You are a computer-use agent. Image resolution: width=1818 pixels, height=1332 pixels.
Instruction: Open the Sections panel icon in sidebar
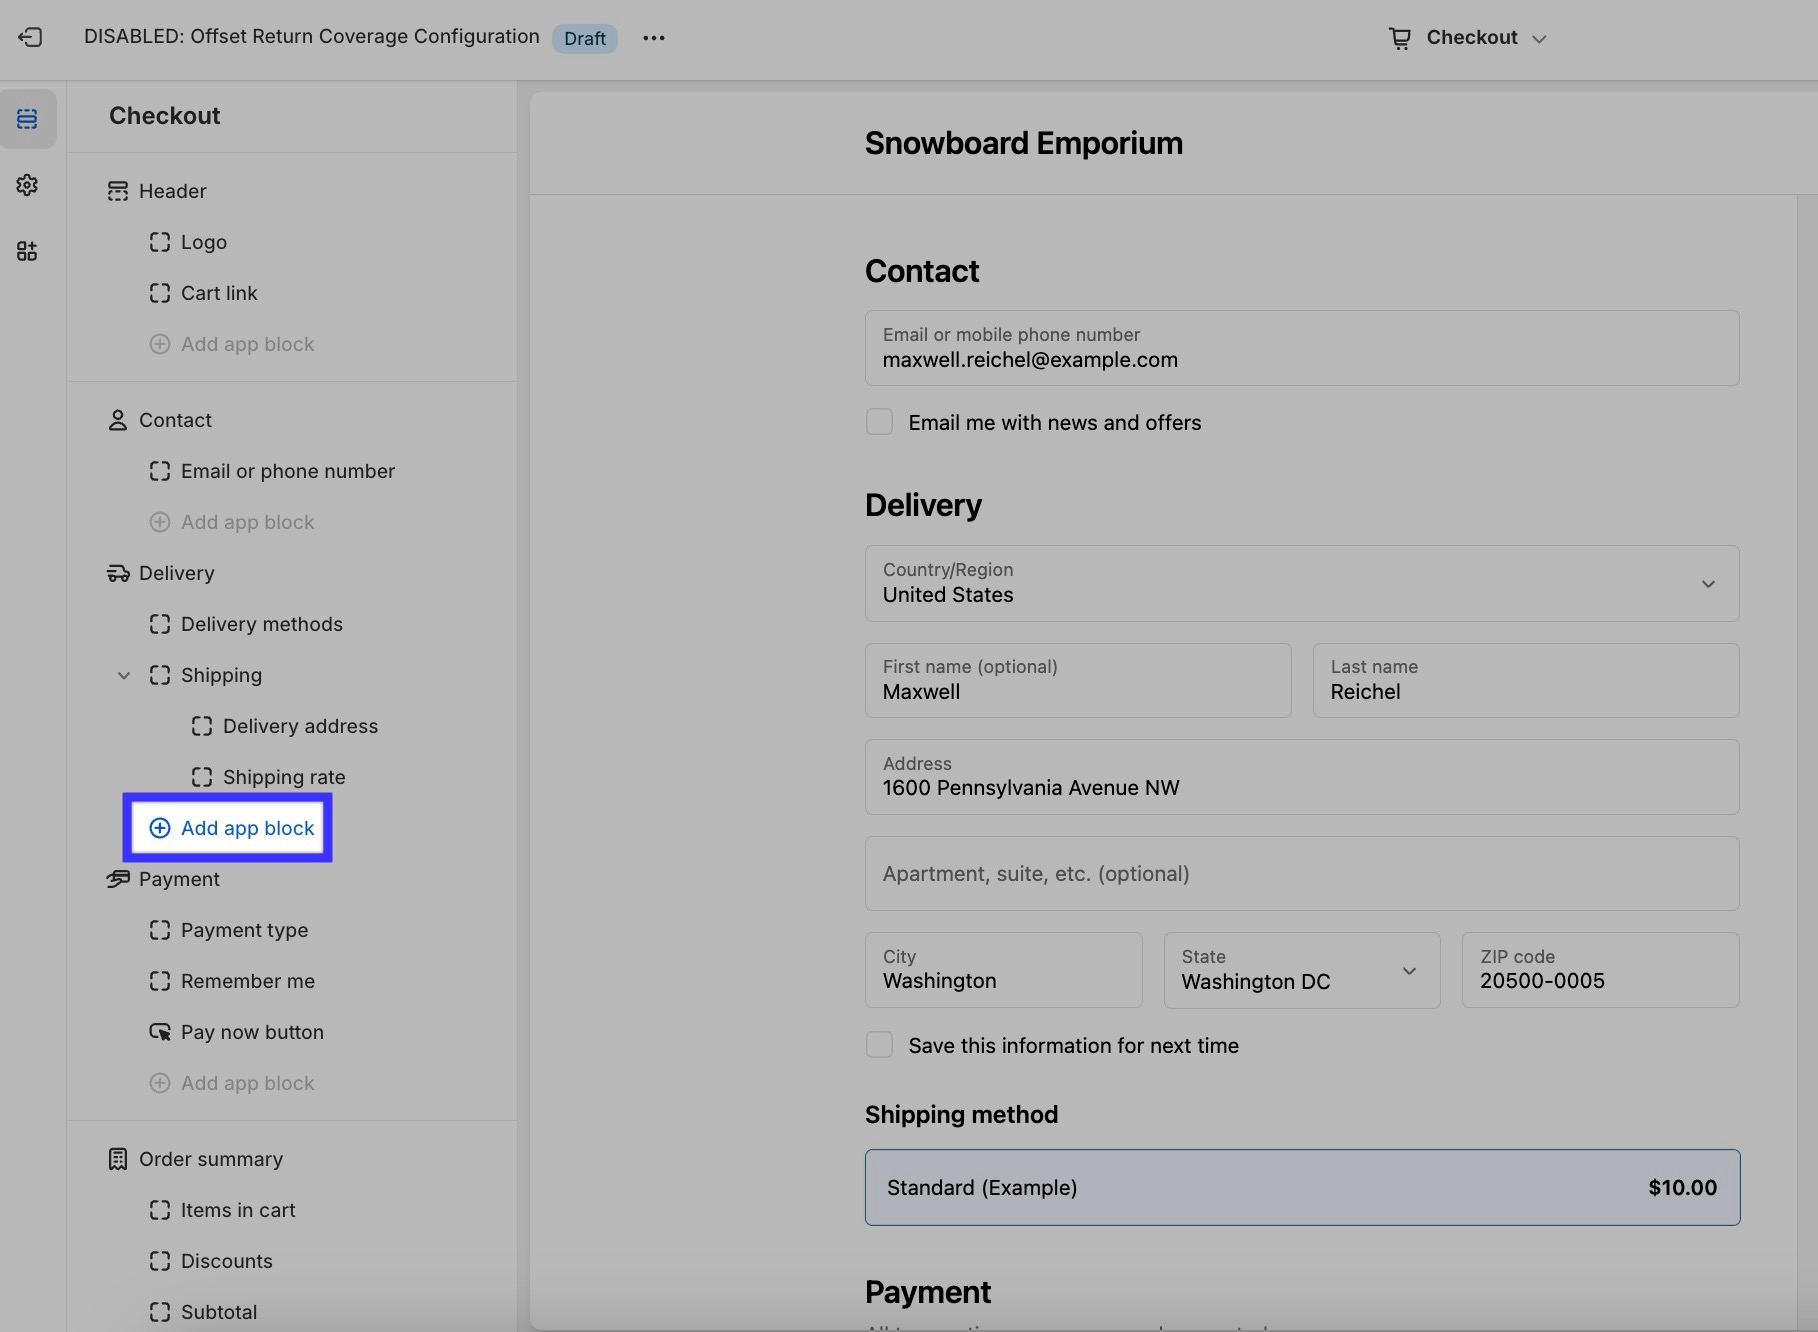pos(27,119)
